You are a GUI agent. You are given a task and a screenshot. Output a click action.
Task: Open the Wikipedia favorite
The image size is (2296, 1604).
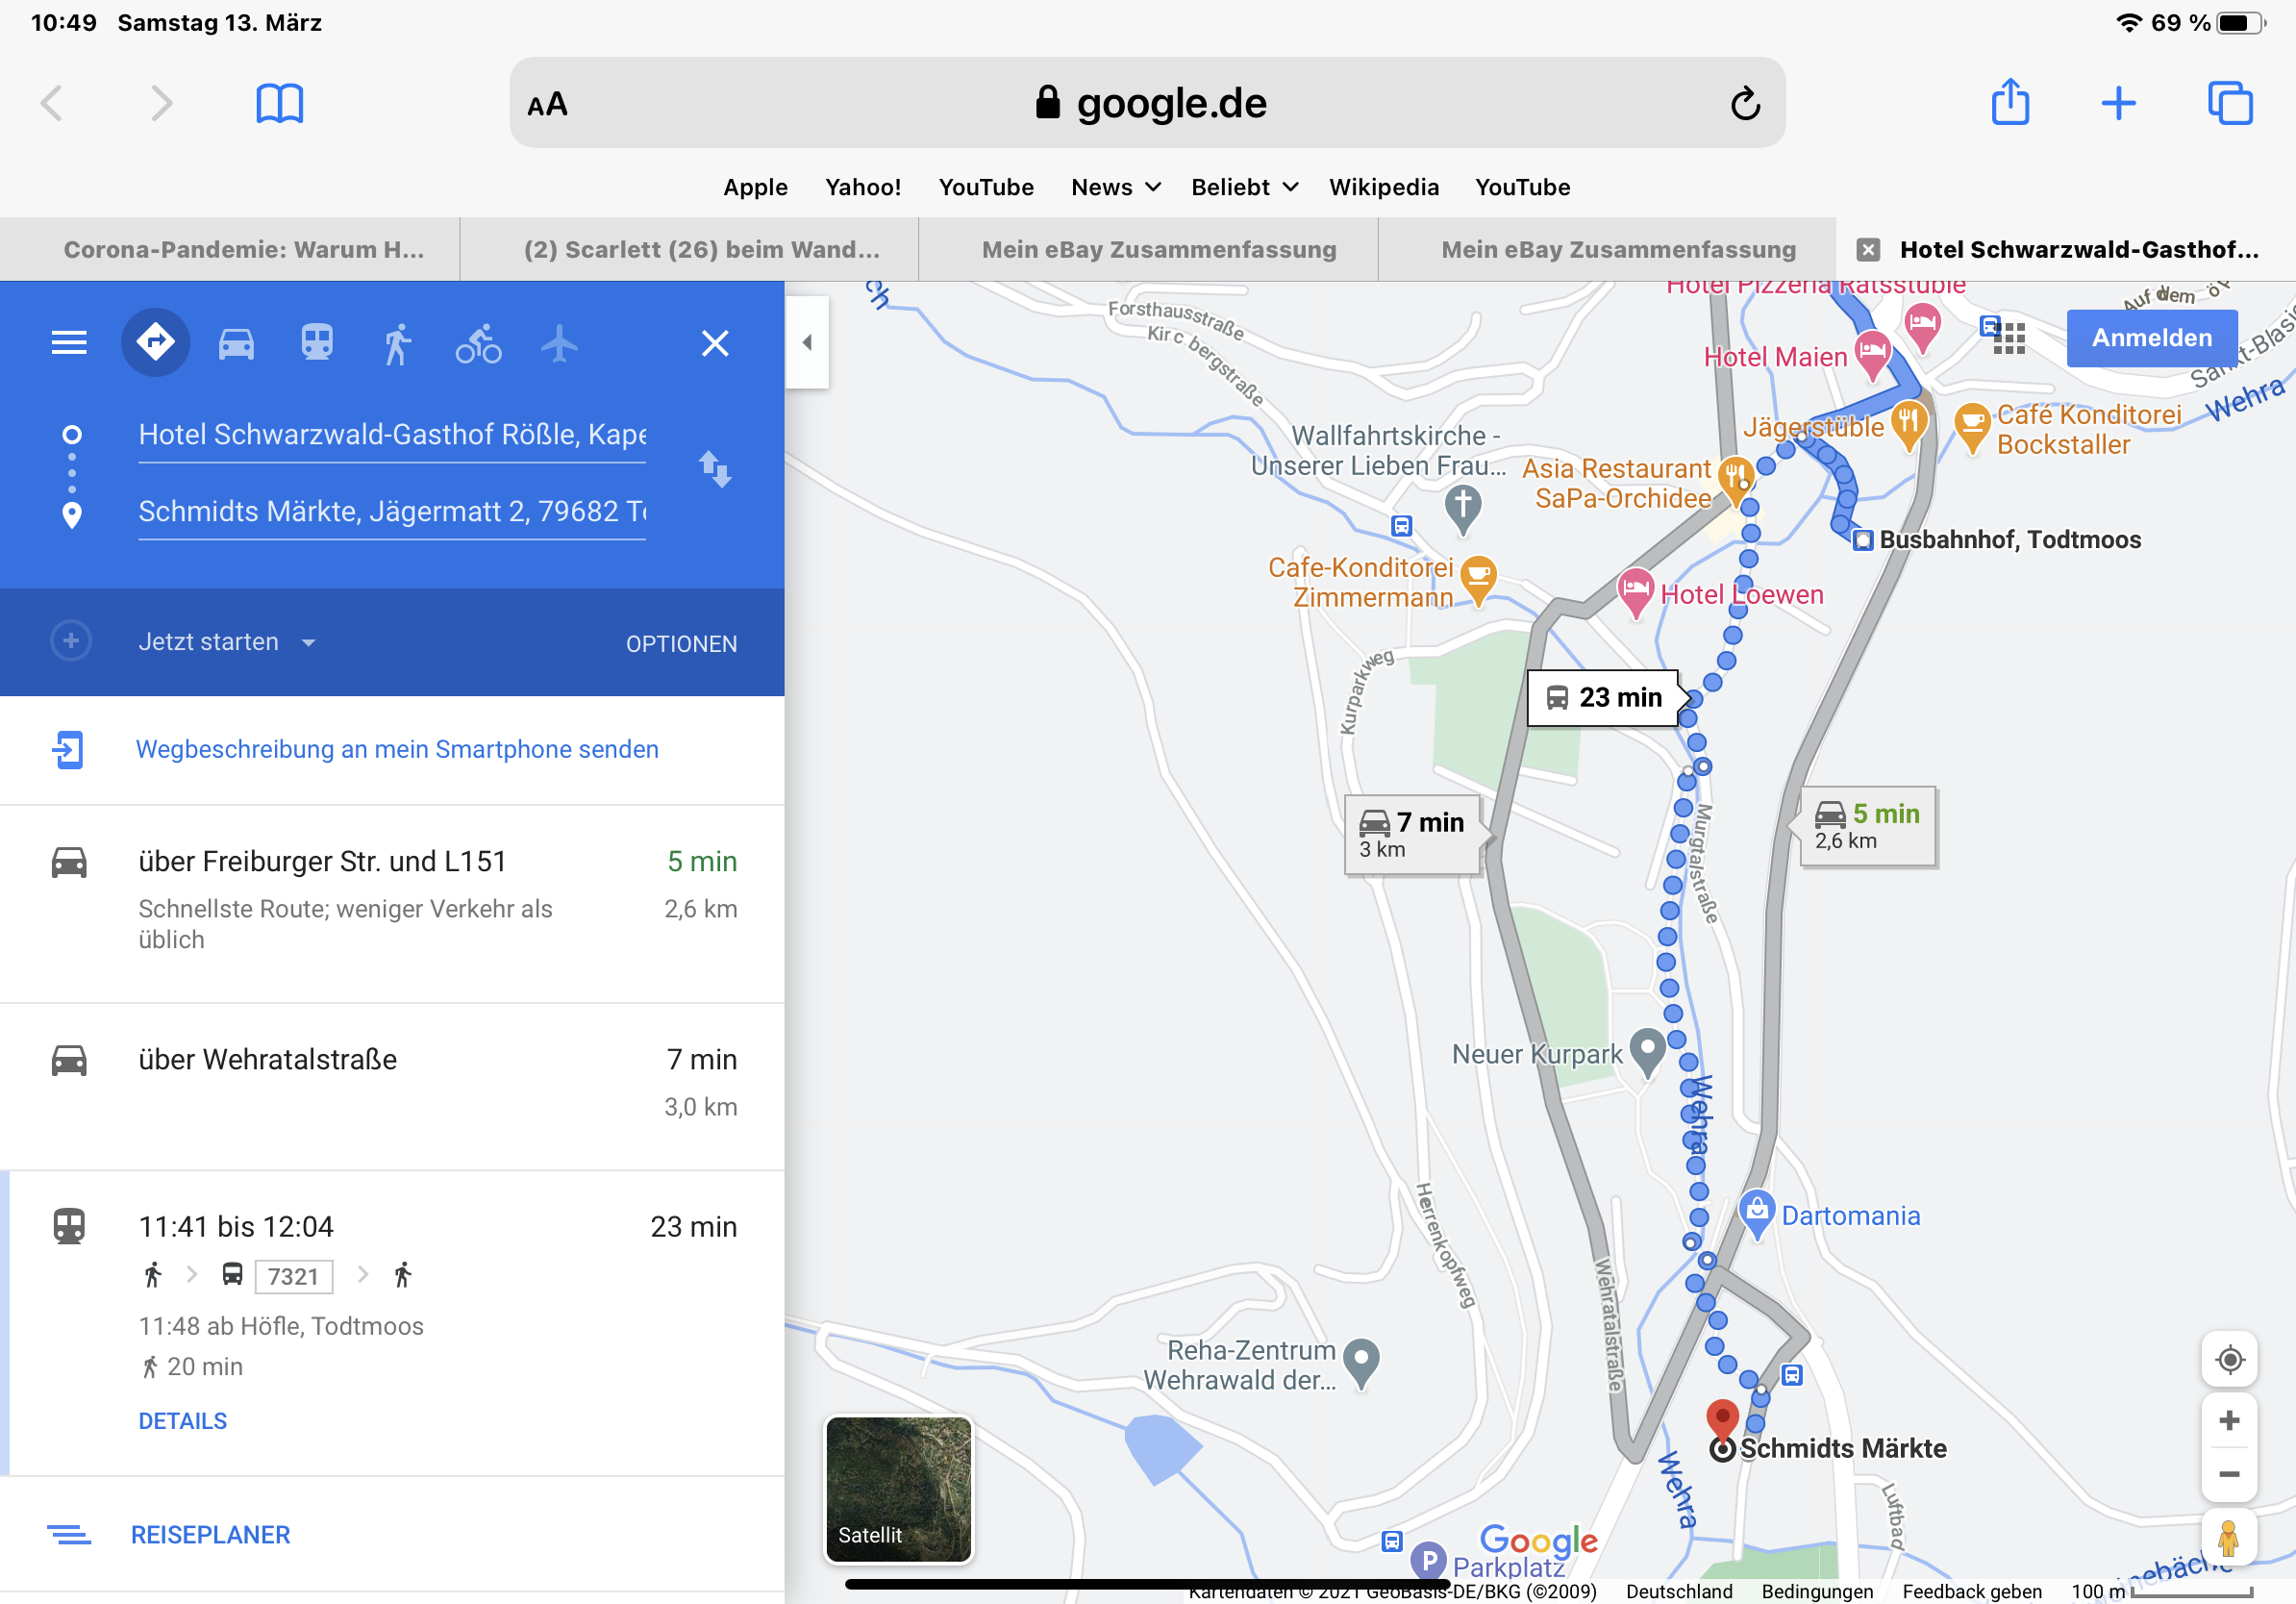[x=1383, y=187]
